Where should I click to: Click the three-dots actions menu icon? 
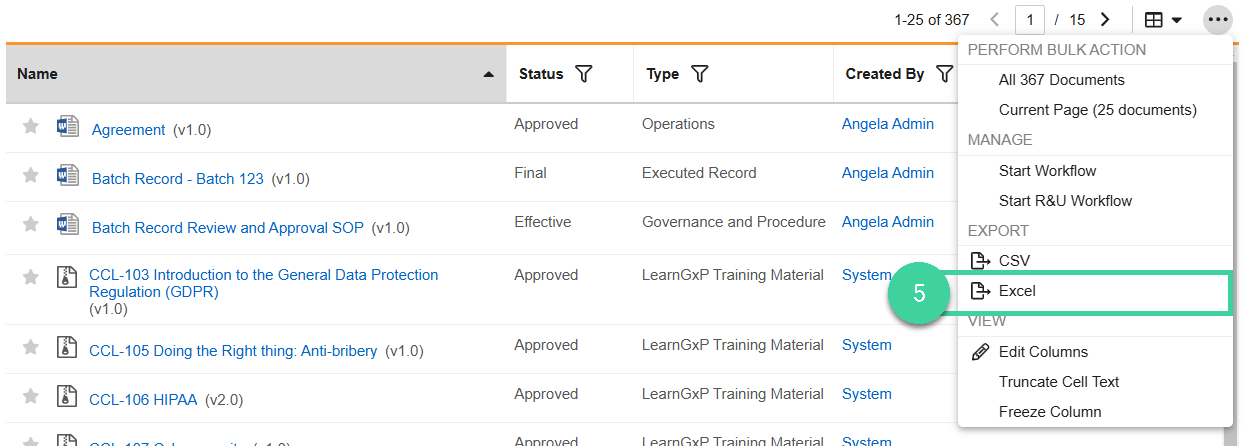click(1217, 19)
